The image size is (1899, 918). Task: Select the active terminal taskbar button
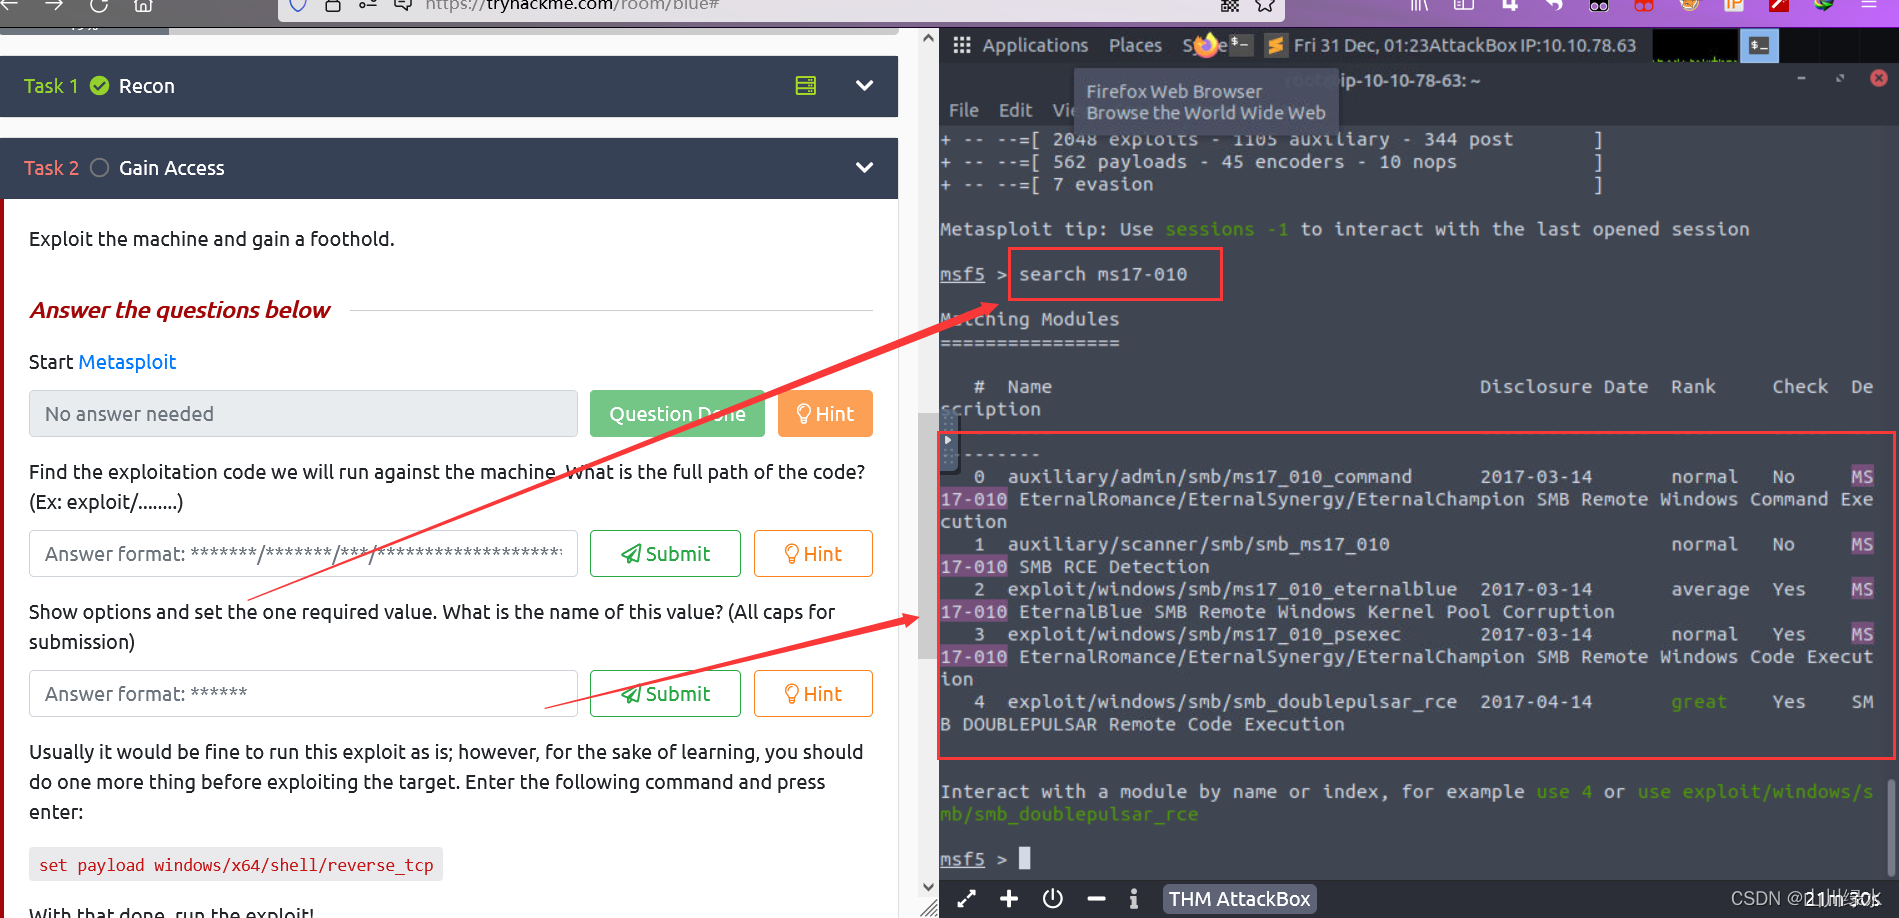tap(1759, 45)
